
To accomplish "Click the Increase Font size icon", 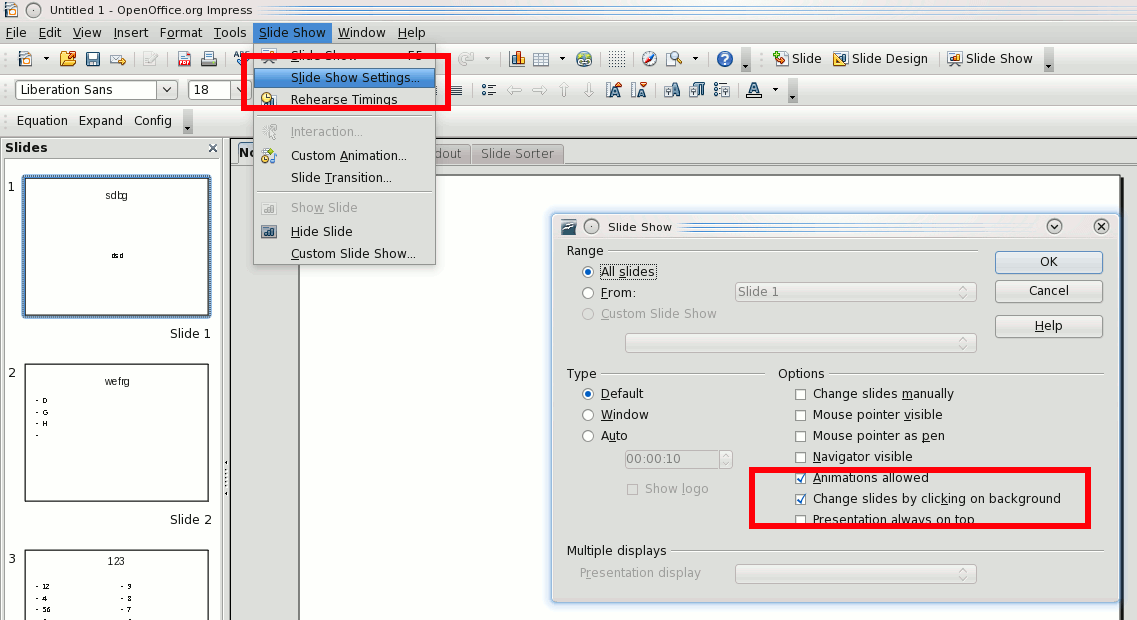I will (614, 90).
